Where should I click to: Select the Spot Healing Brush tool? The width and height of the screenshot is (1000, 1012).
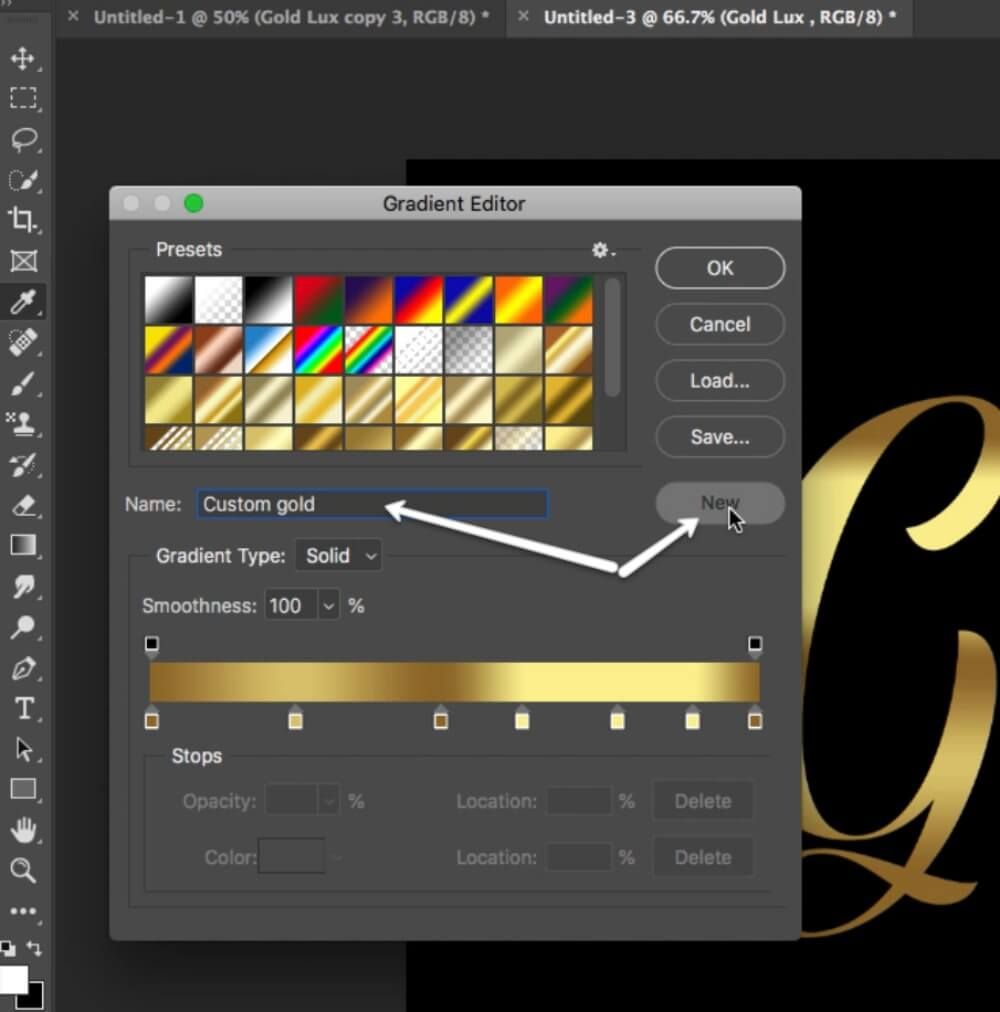click(x=23, y=342)
